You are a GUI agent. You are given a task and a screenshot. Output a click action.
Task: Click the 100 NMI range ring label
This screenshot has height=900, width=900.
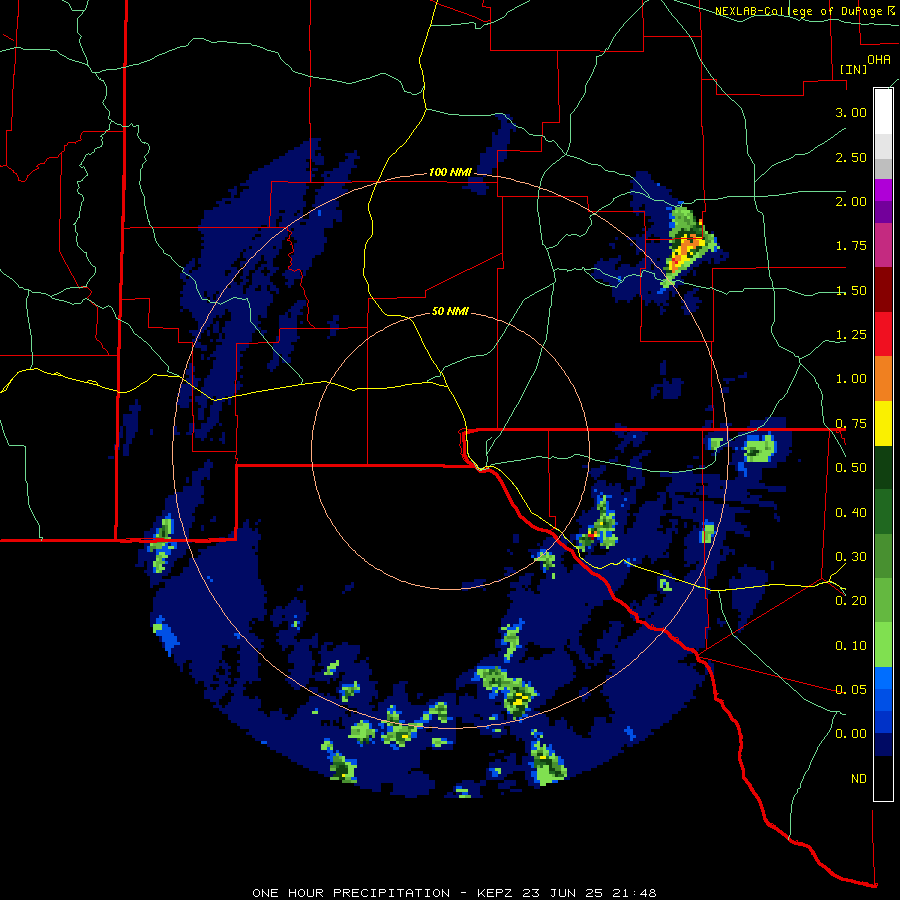pos(450,172)
